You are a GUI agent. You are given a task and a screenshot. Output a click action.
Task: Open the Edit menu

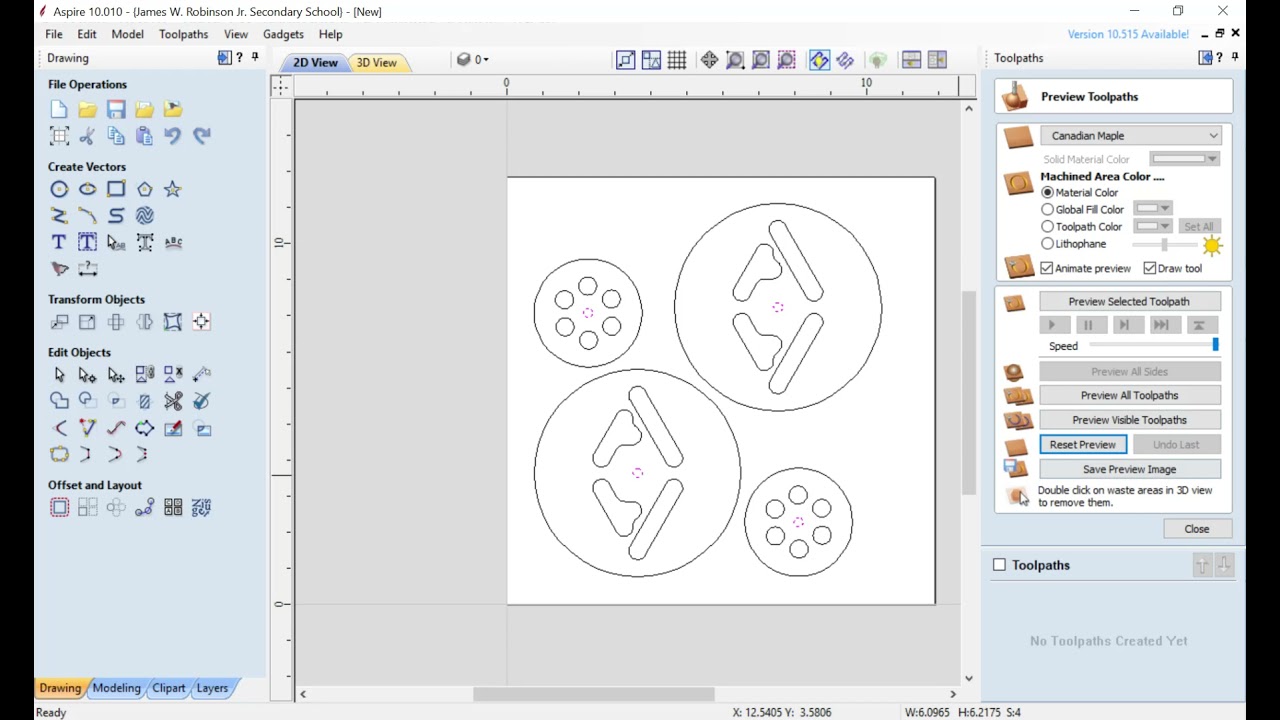[87, 34]
